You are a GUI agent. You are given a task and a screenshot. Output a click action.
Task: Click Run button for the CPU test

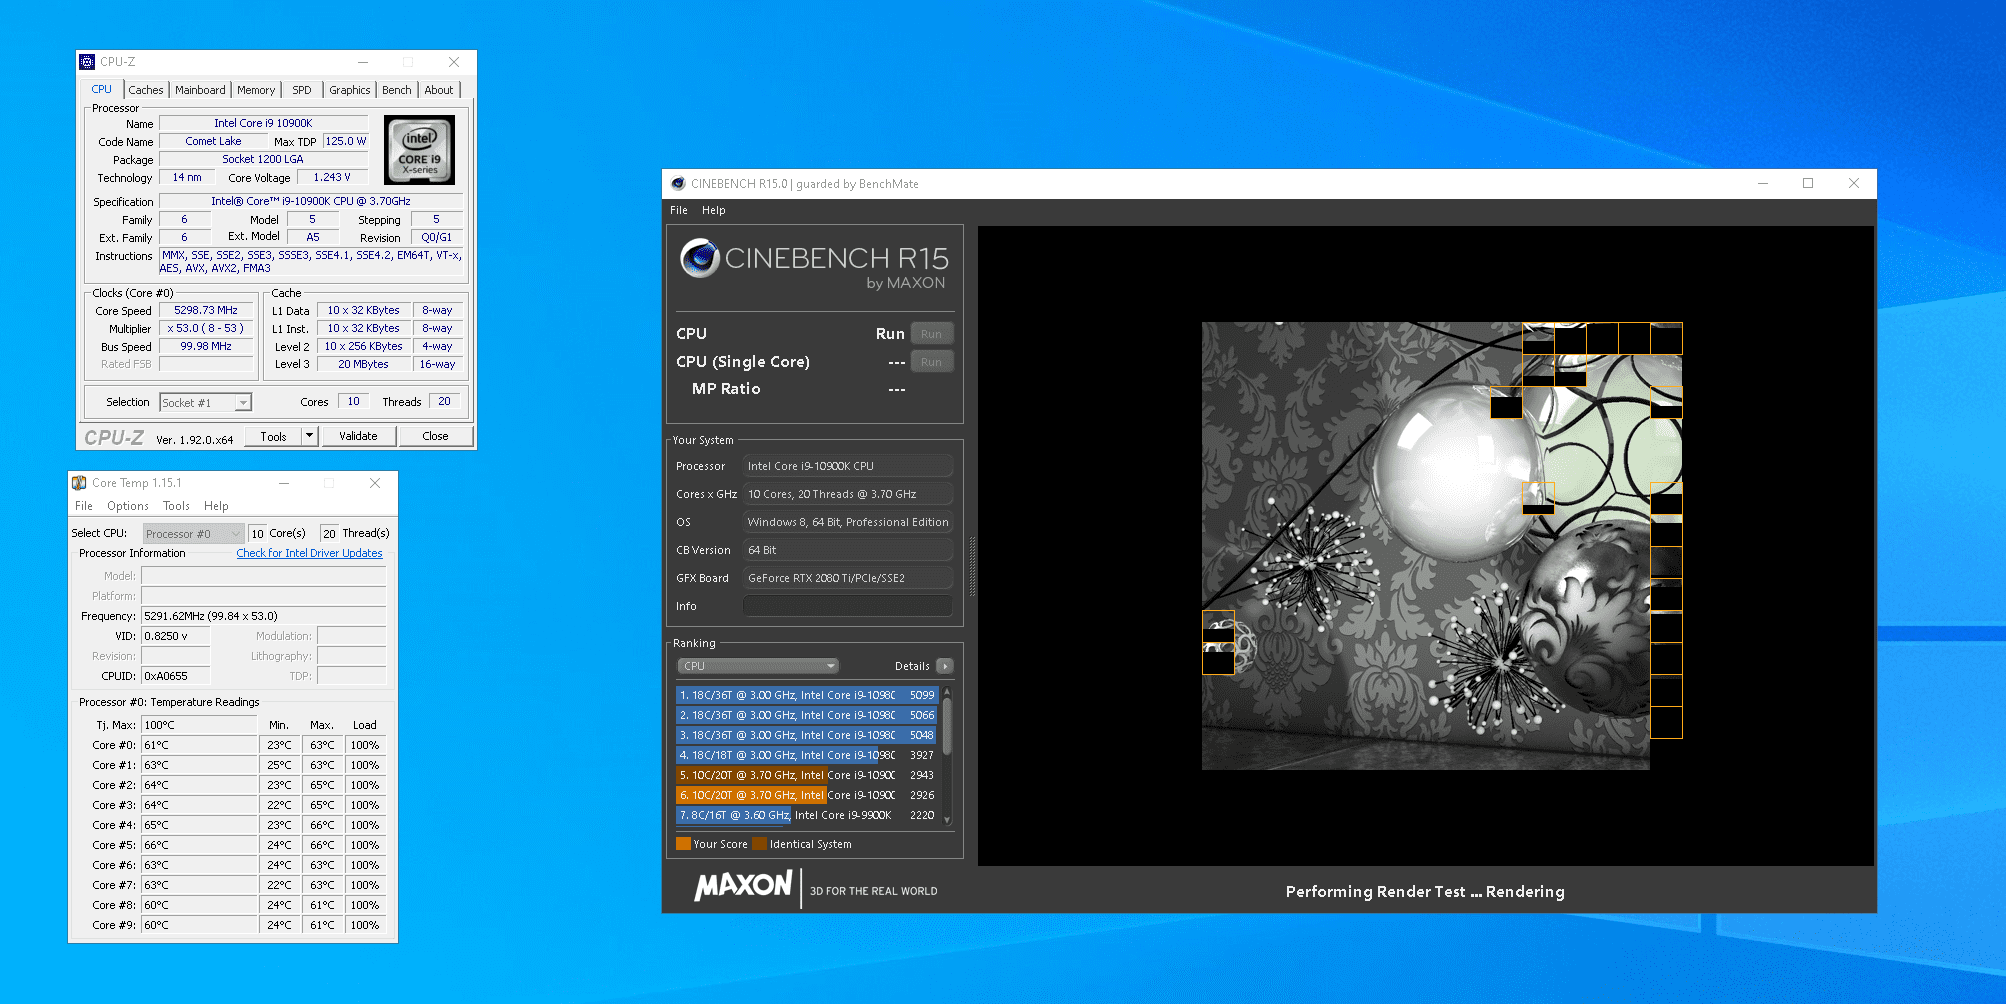tap(931, 334)
